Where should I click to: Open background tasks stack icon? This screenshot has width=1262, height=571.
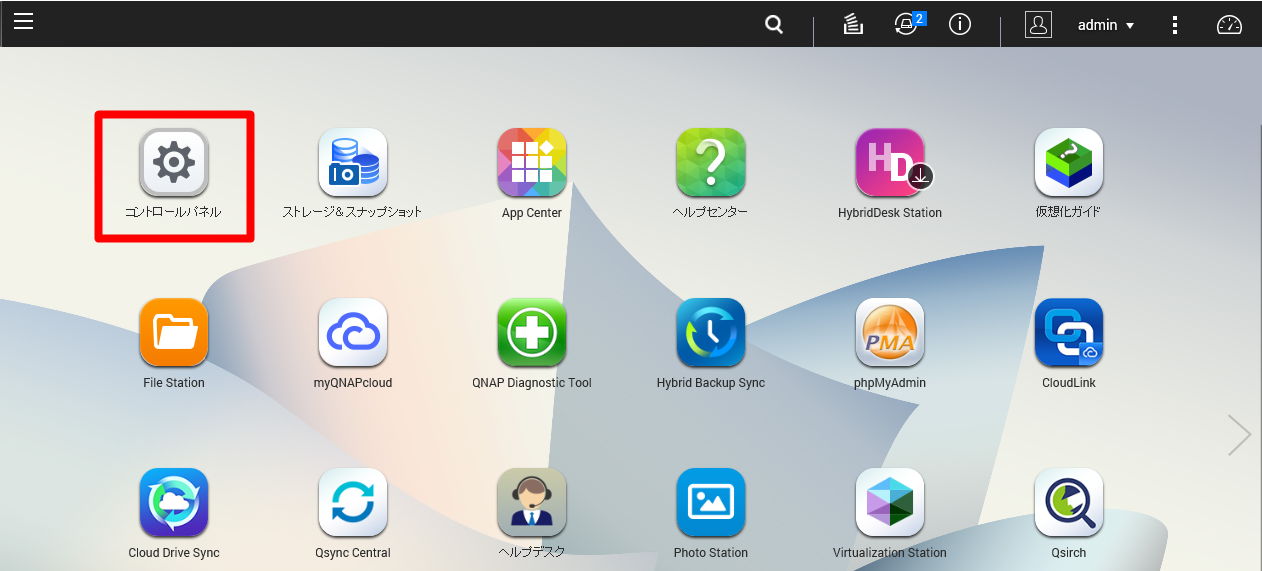pos(853,25)
